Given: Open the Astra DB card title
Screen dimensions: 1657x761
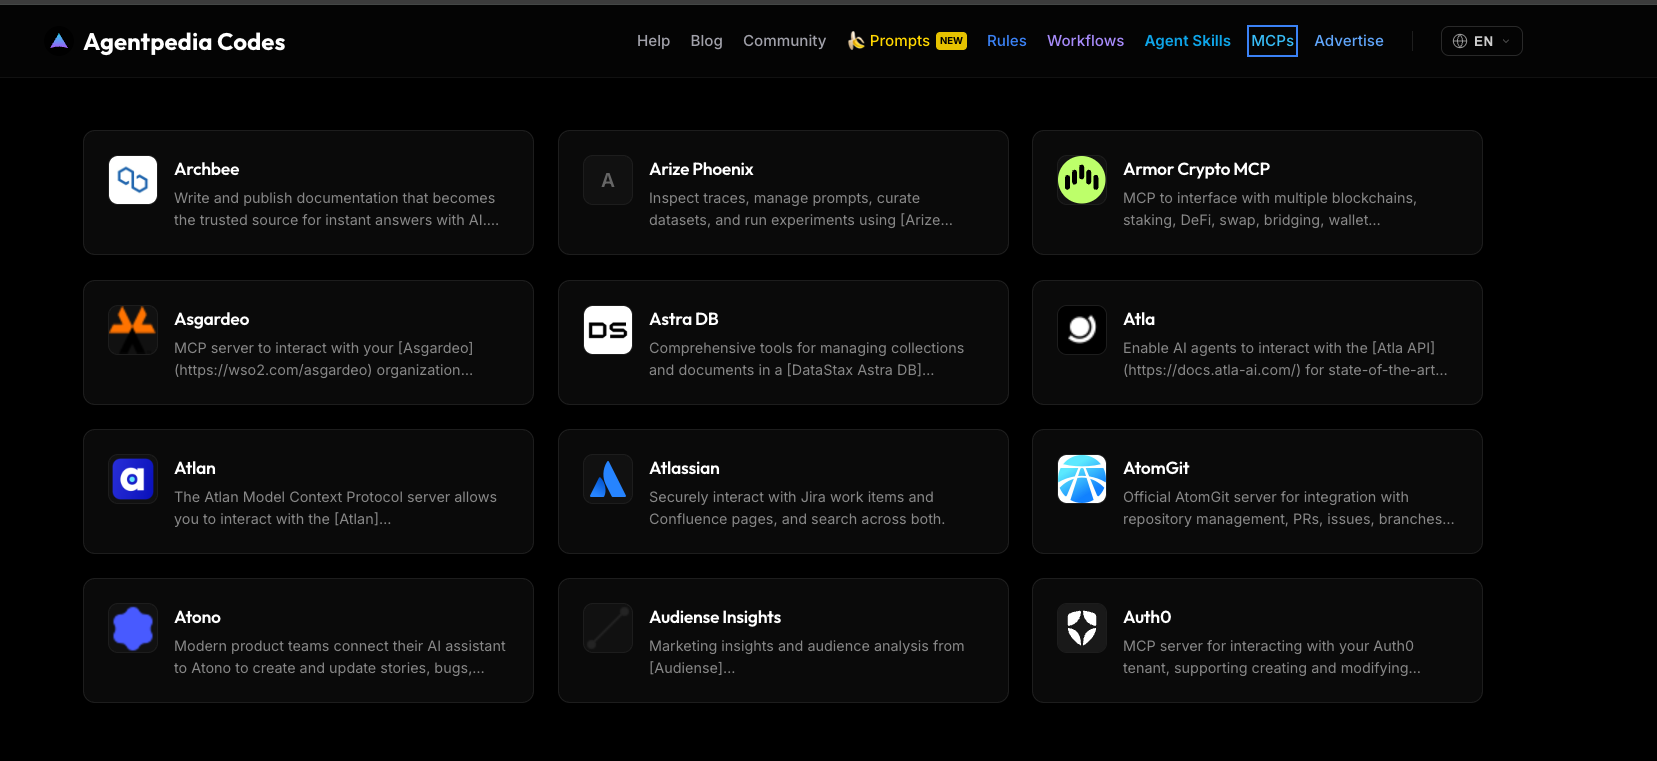Looking at the screenshot, I should pos(684,319).
